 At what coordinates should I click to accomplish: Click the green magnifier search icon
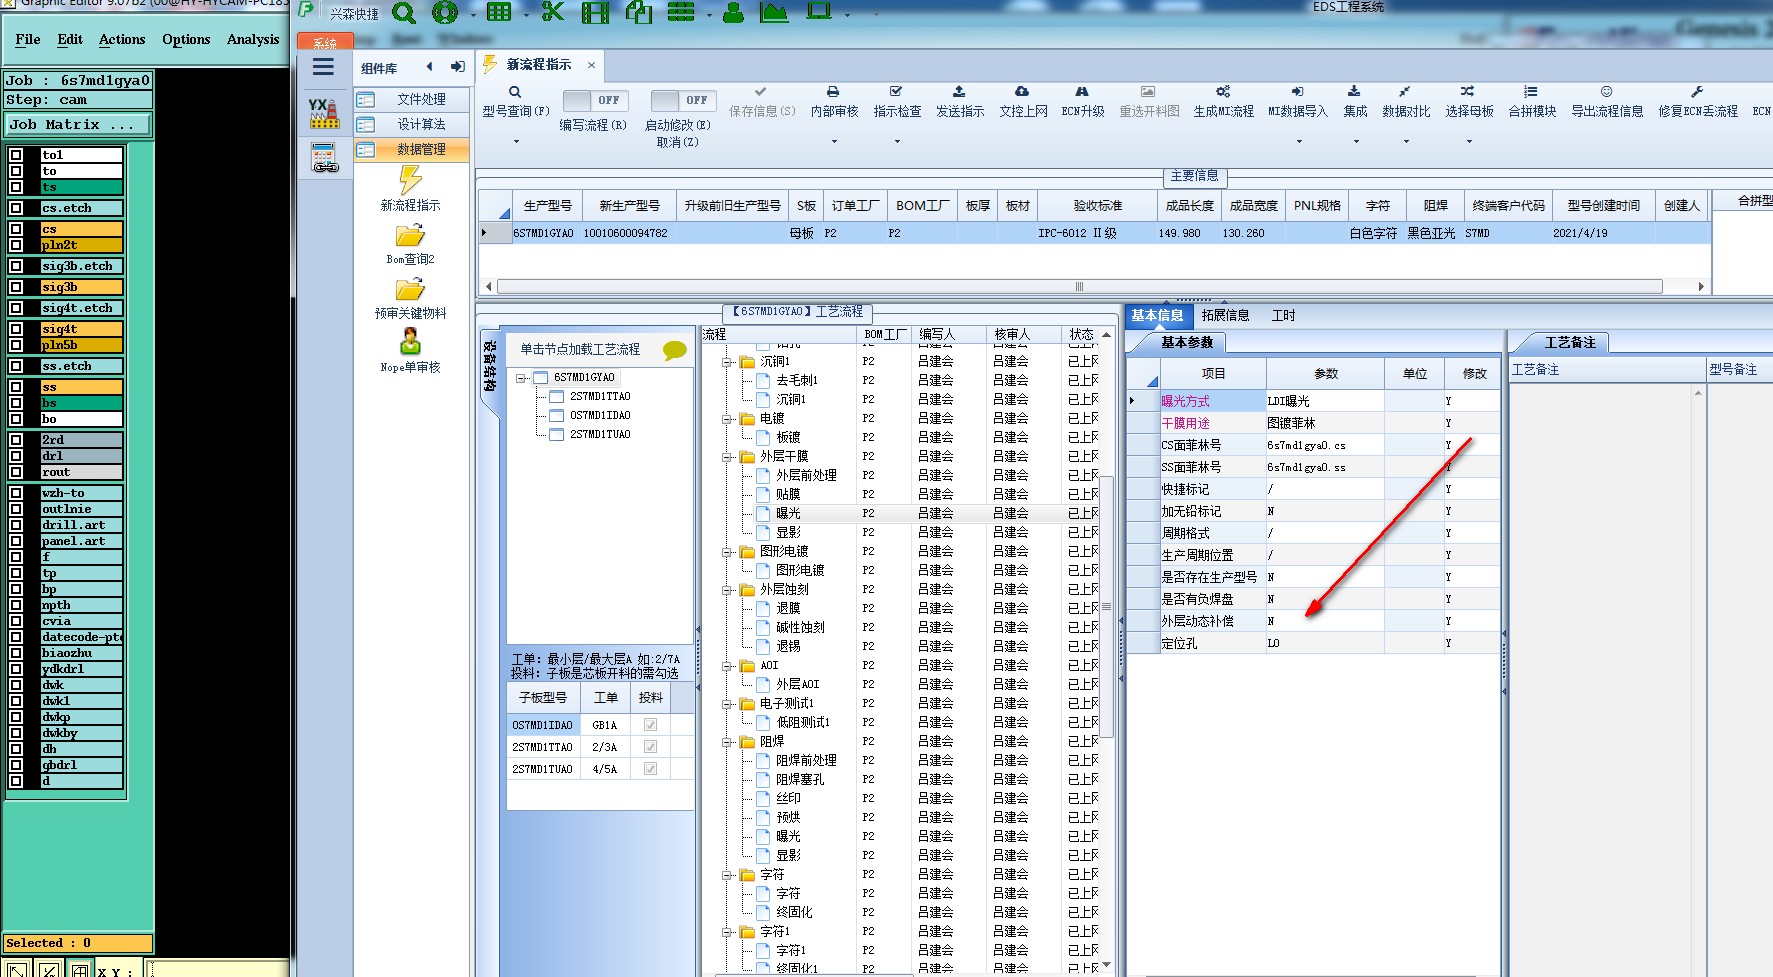(404, 13)
